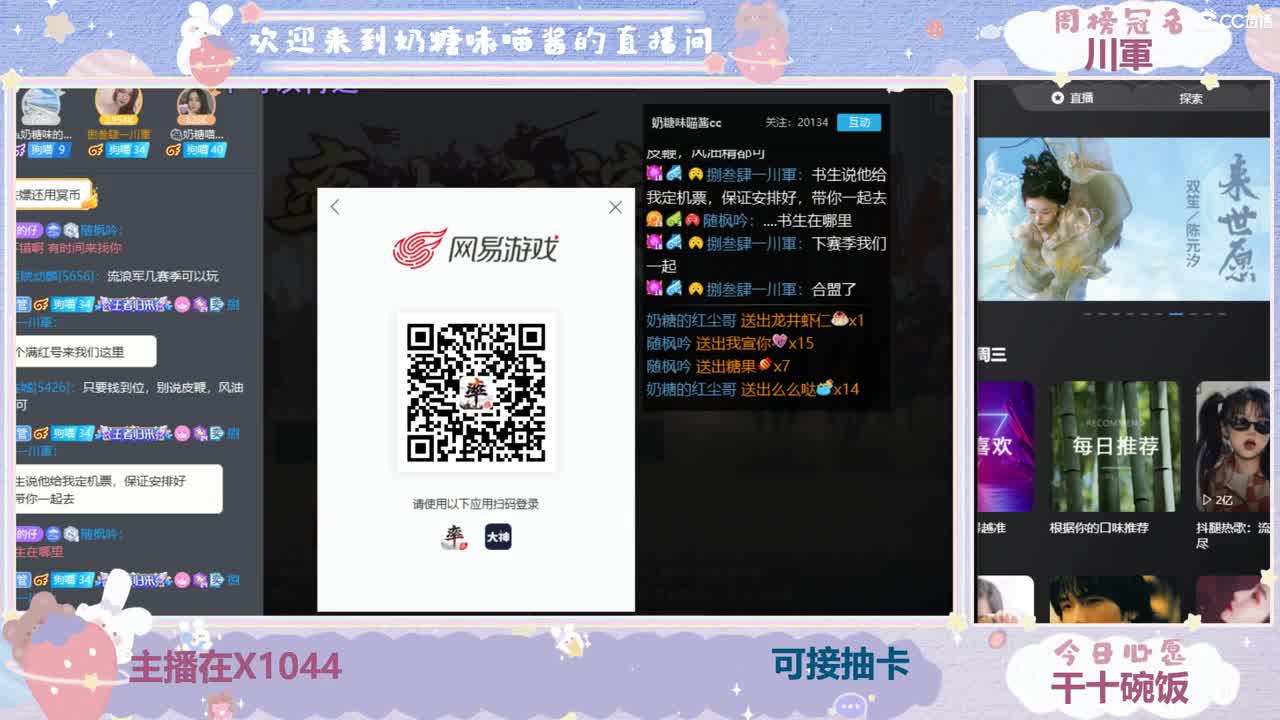1280x720 pixels.
Task: Switch to the 探索 tab
Action: coord(1190,98)
